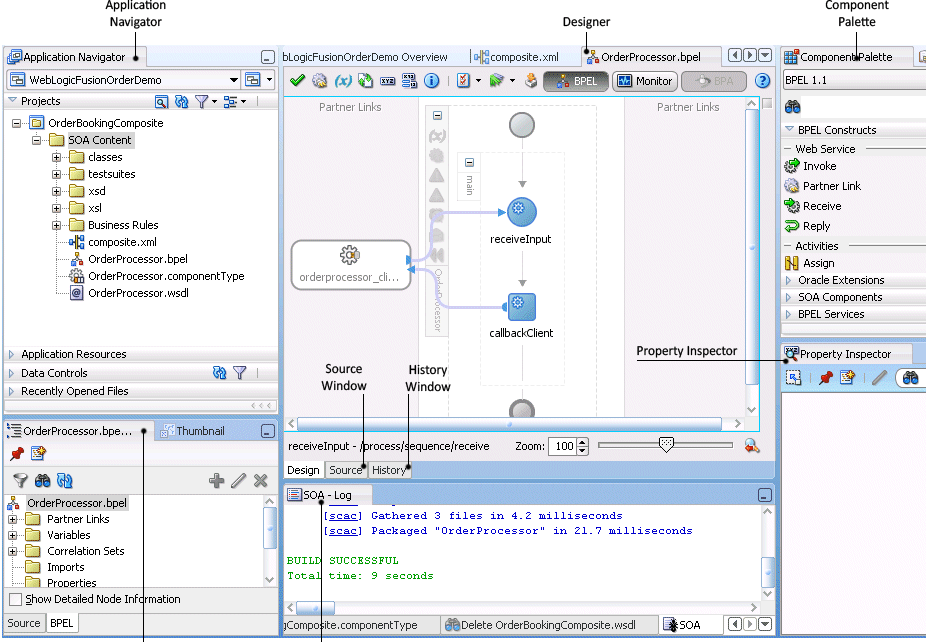This screenshot has height=642, width=926.
Task: Expand the Application Resources section
Action: click(x=11, y=354)
